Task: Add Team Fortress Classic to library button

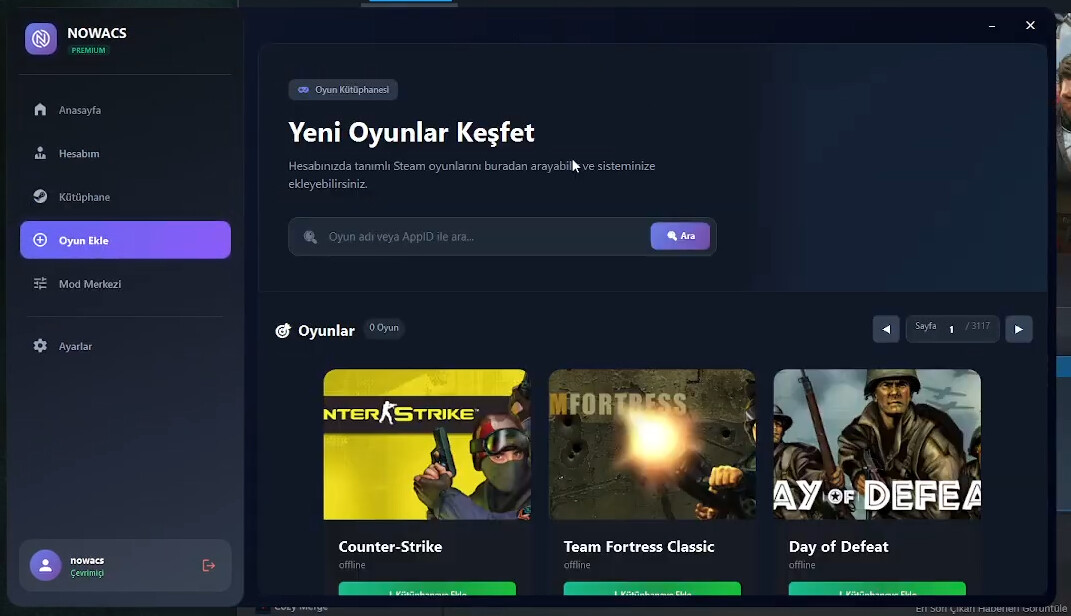Action: tap(652, 589)
